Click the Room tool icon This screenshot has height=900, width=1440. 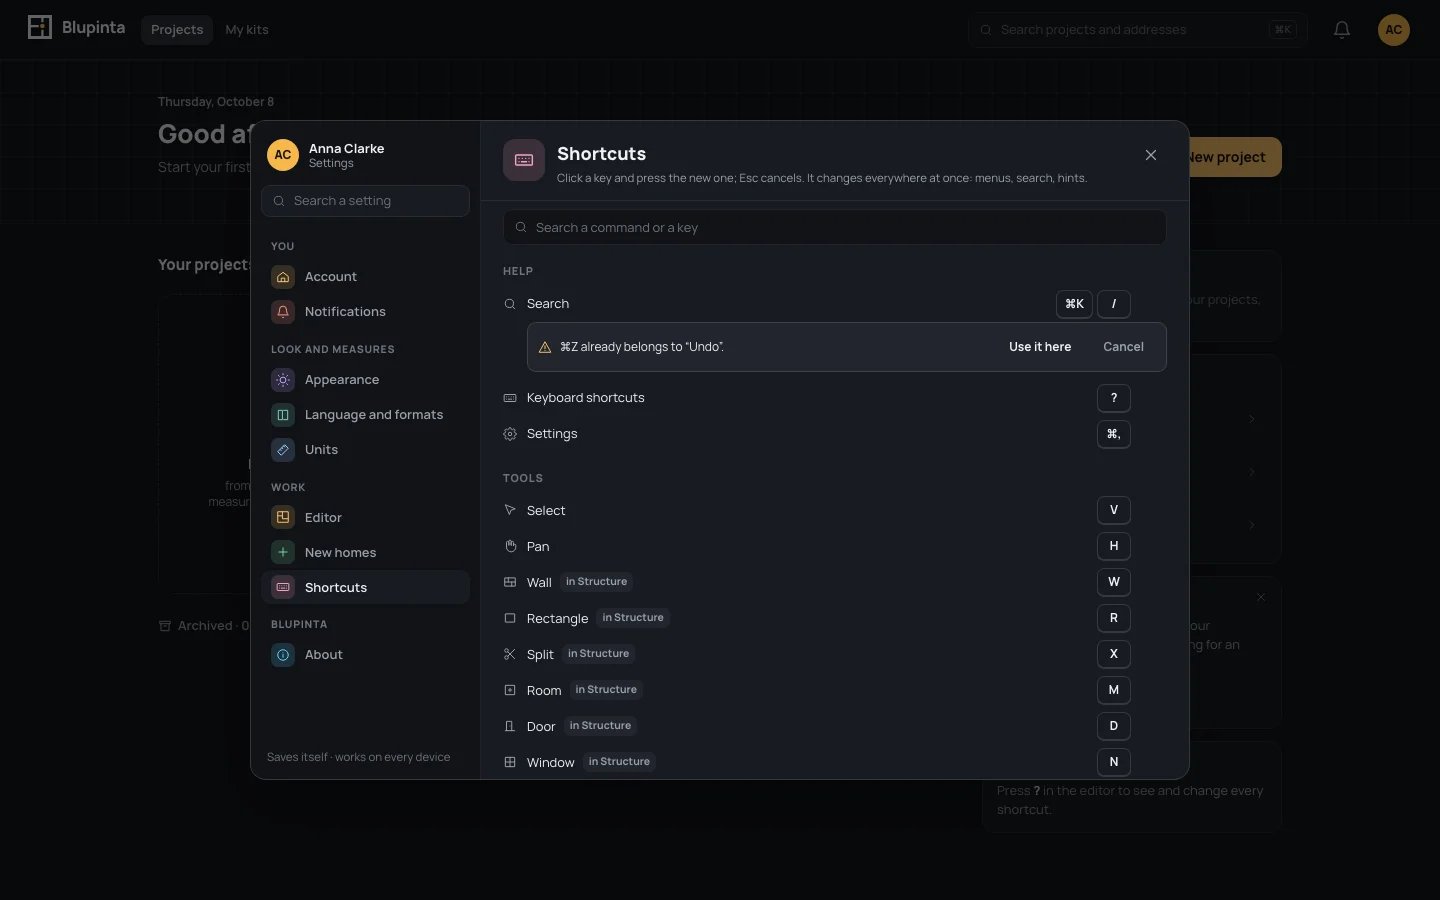[510, 690]
